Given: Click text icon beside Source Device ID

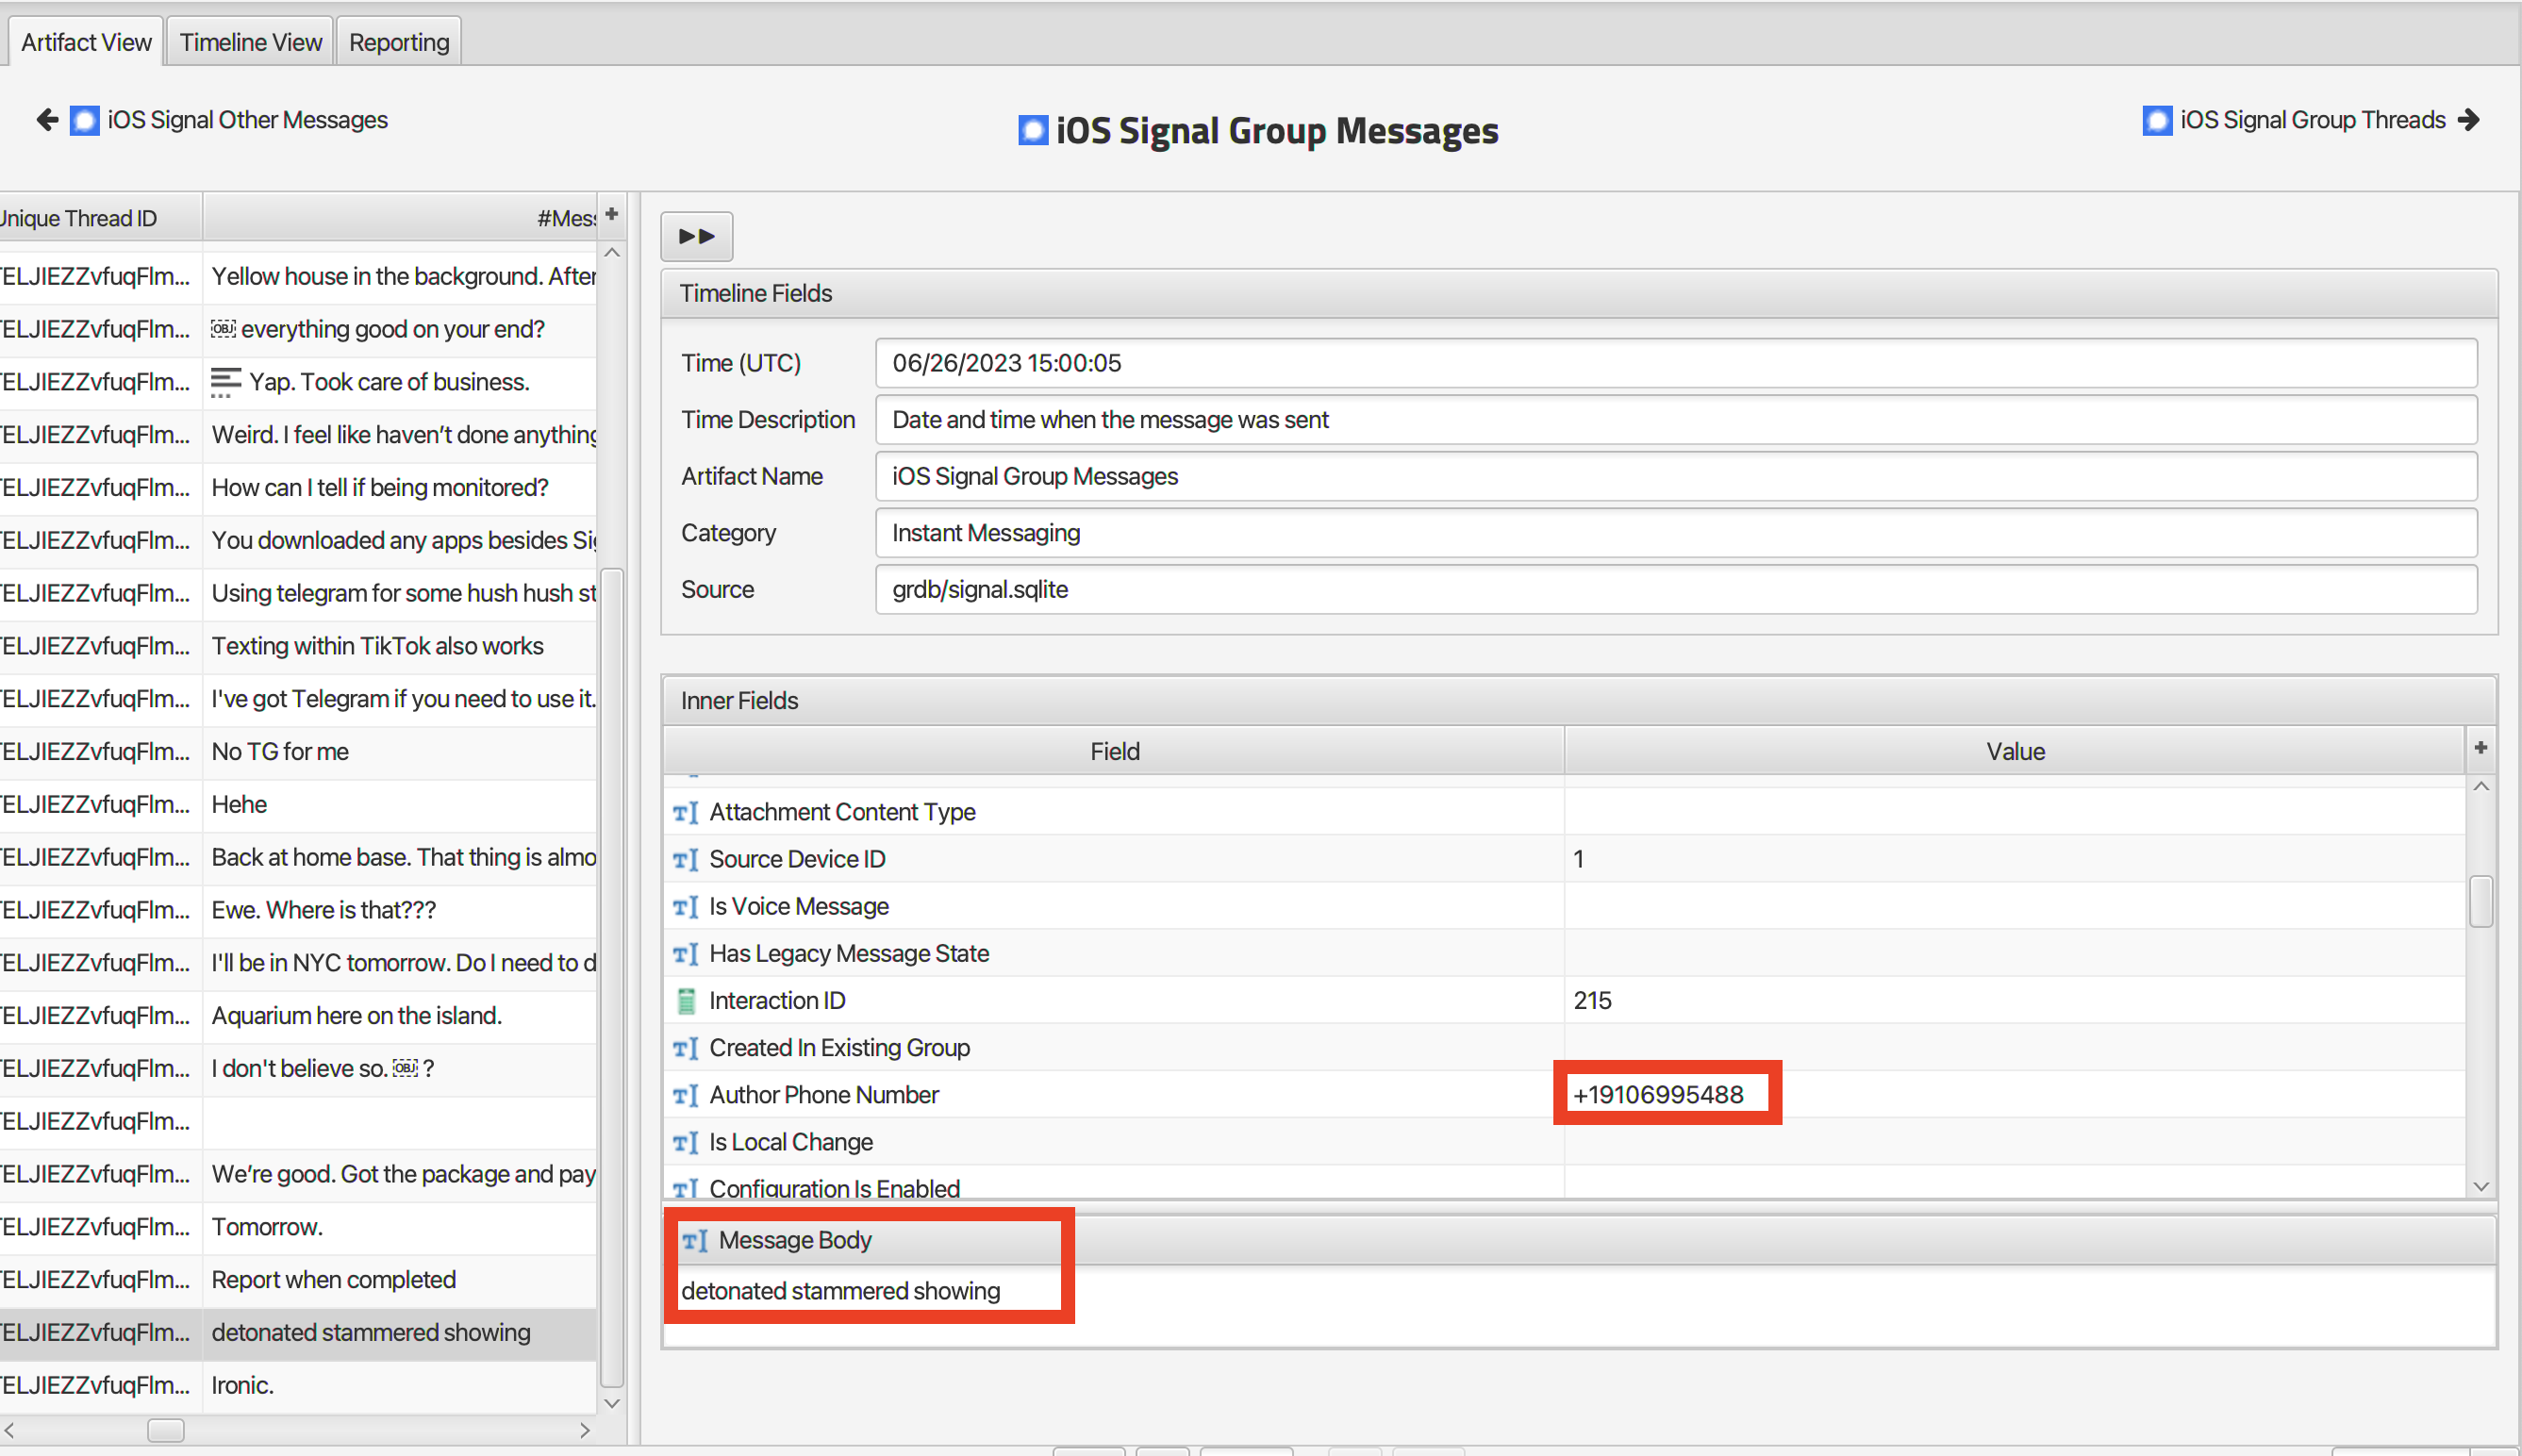Looking at the screenshot, I should 686,859.
